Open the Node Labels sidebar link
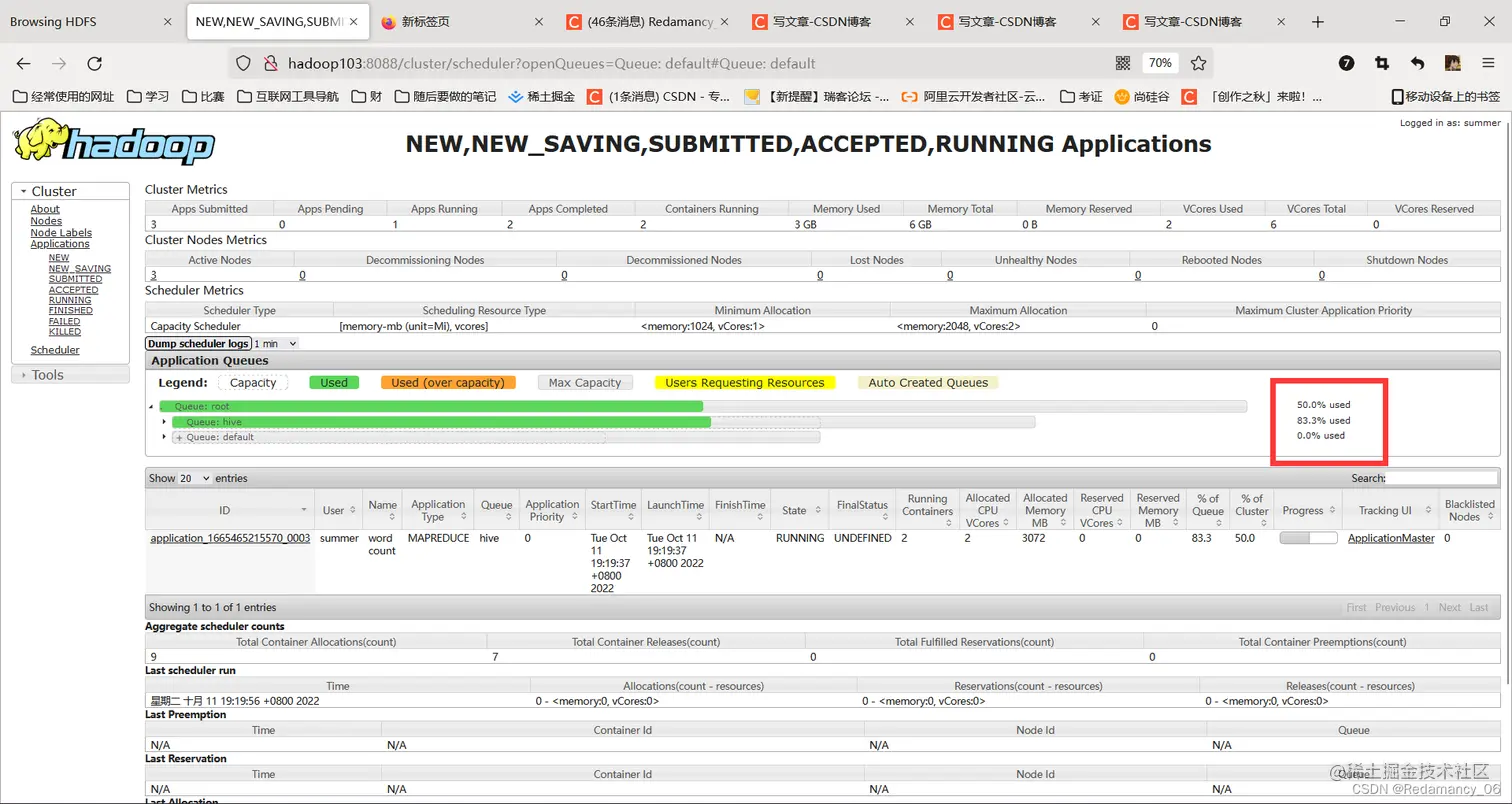1512x804 pixels. (61, 233)
